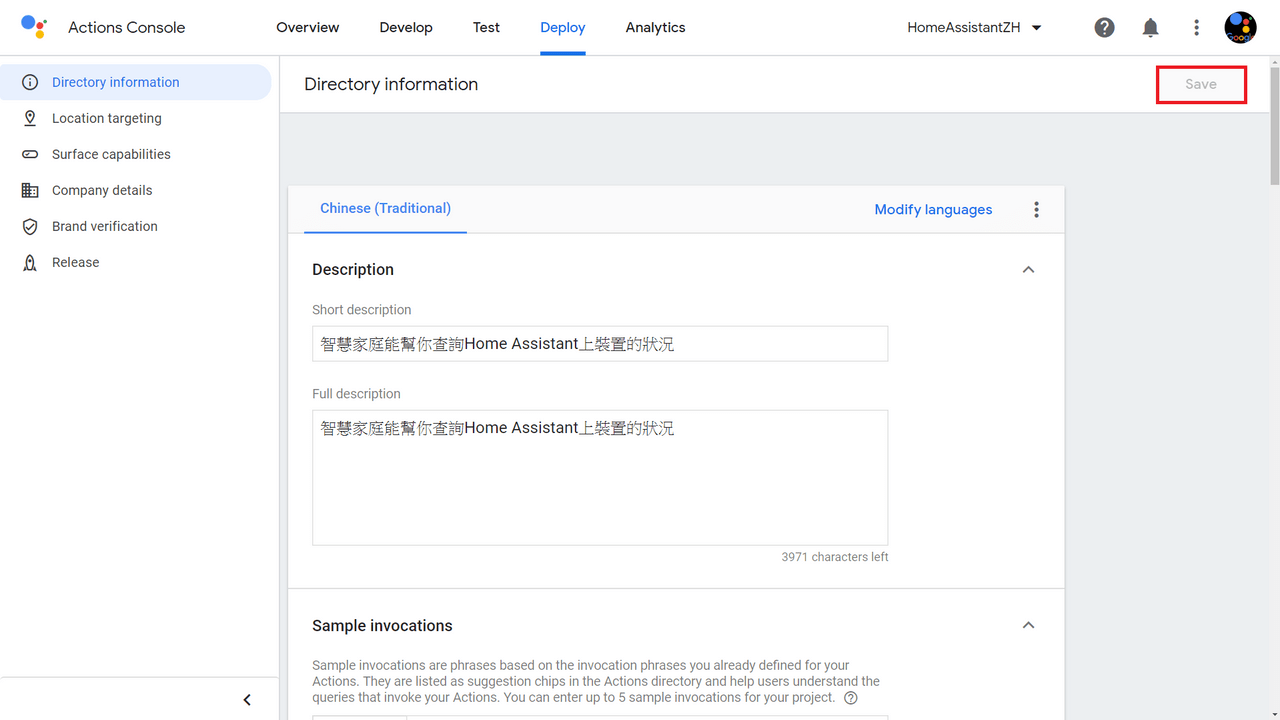Open notifications bell icon
Screen dimensions: 1280x720
(x=1150, y=28)
